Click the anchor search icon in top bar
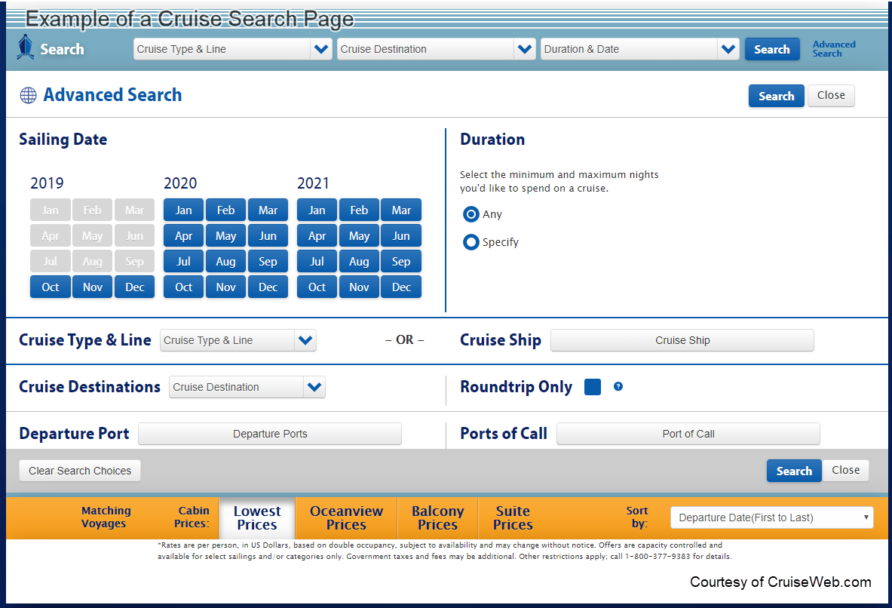 (x=25, y=48)
